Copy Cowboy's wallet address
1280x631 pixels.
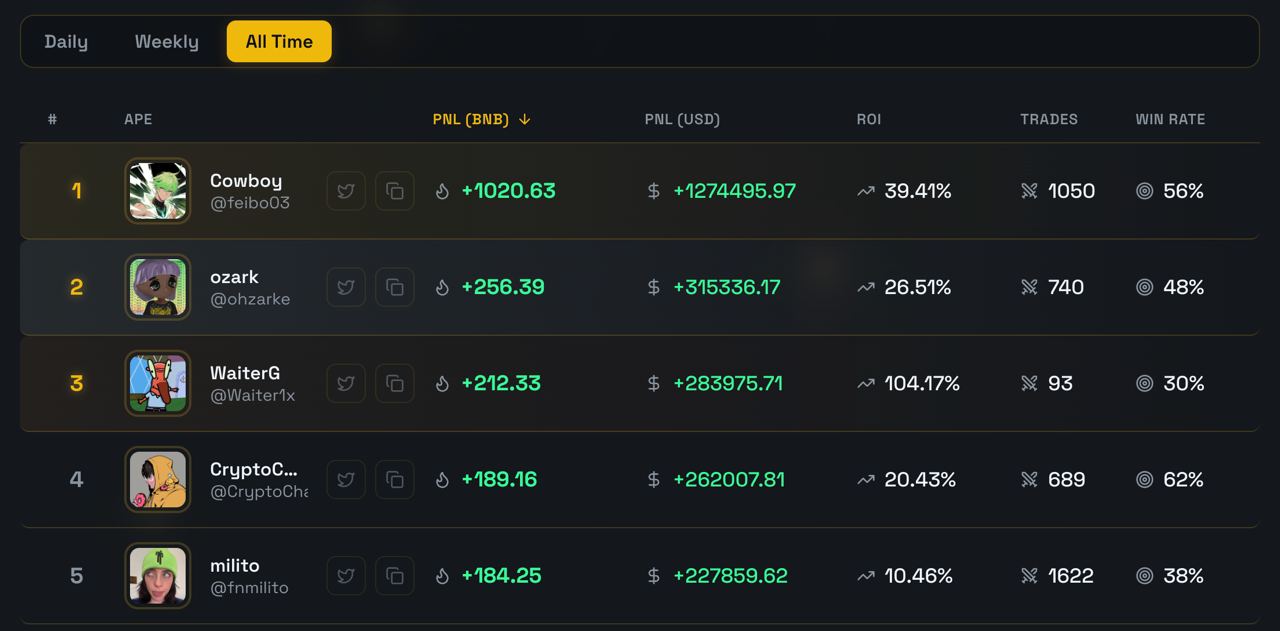pyautogui.click(x=395, y=191)
